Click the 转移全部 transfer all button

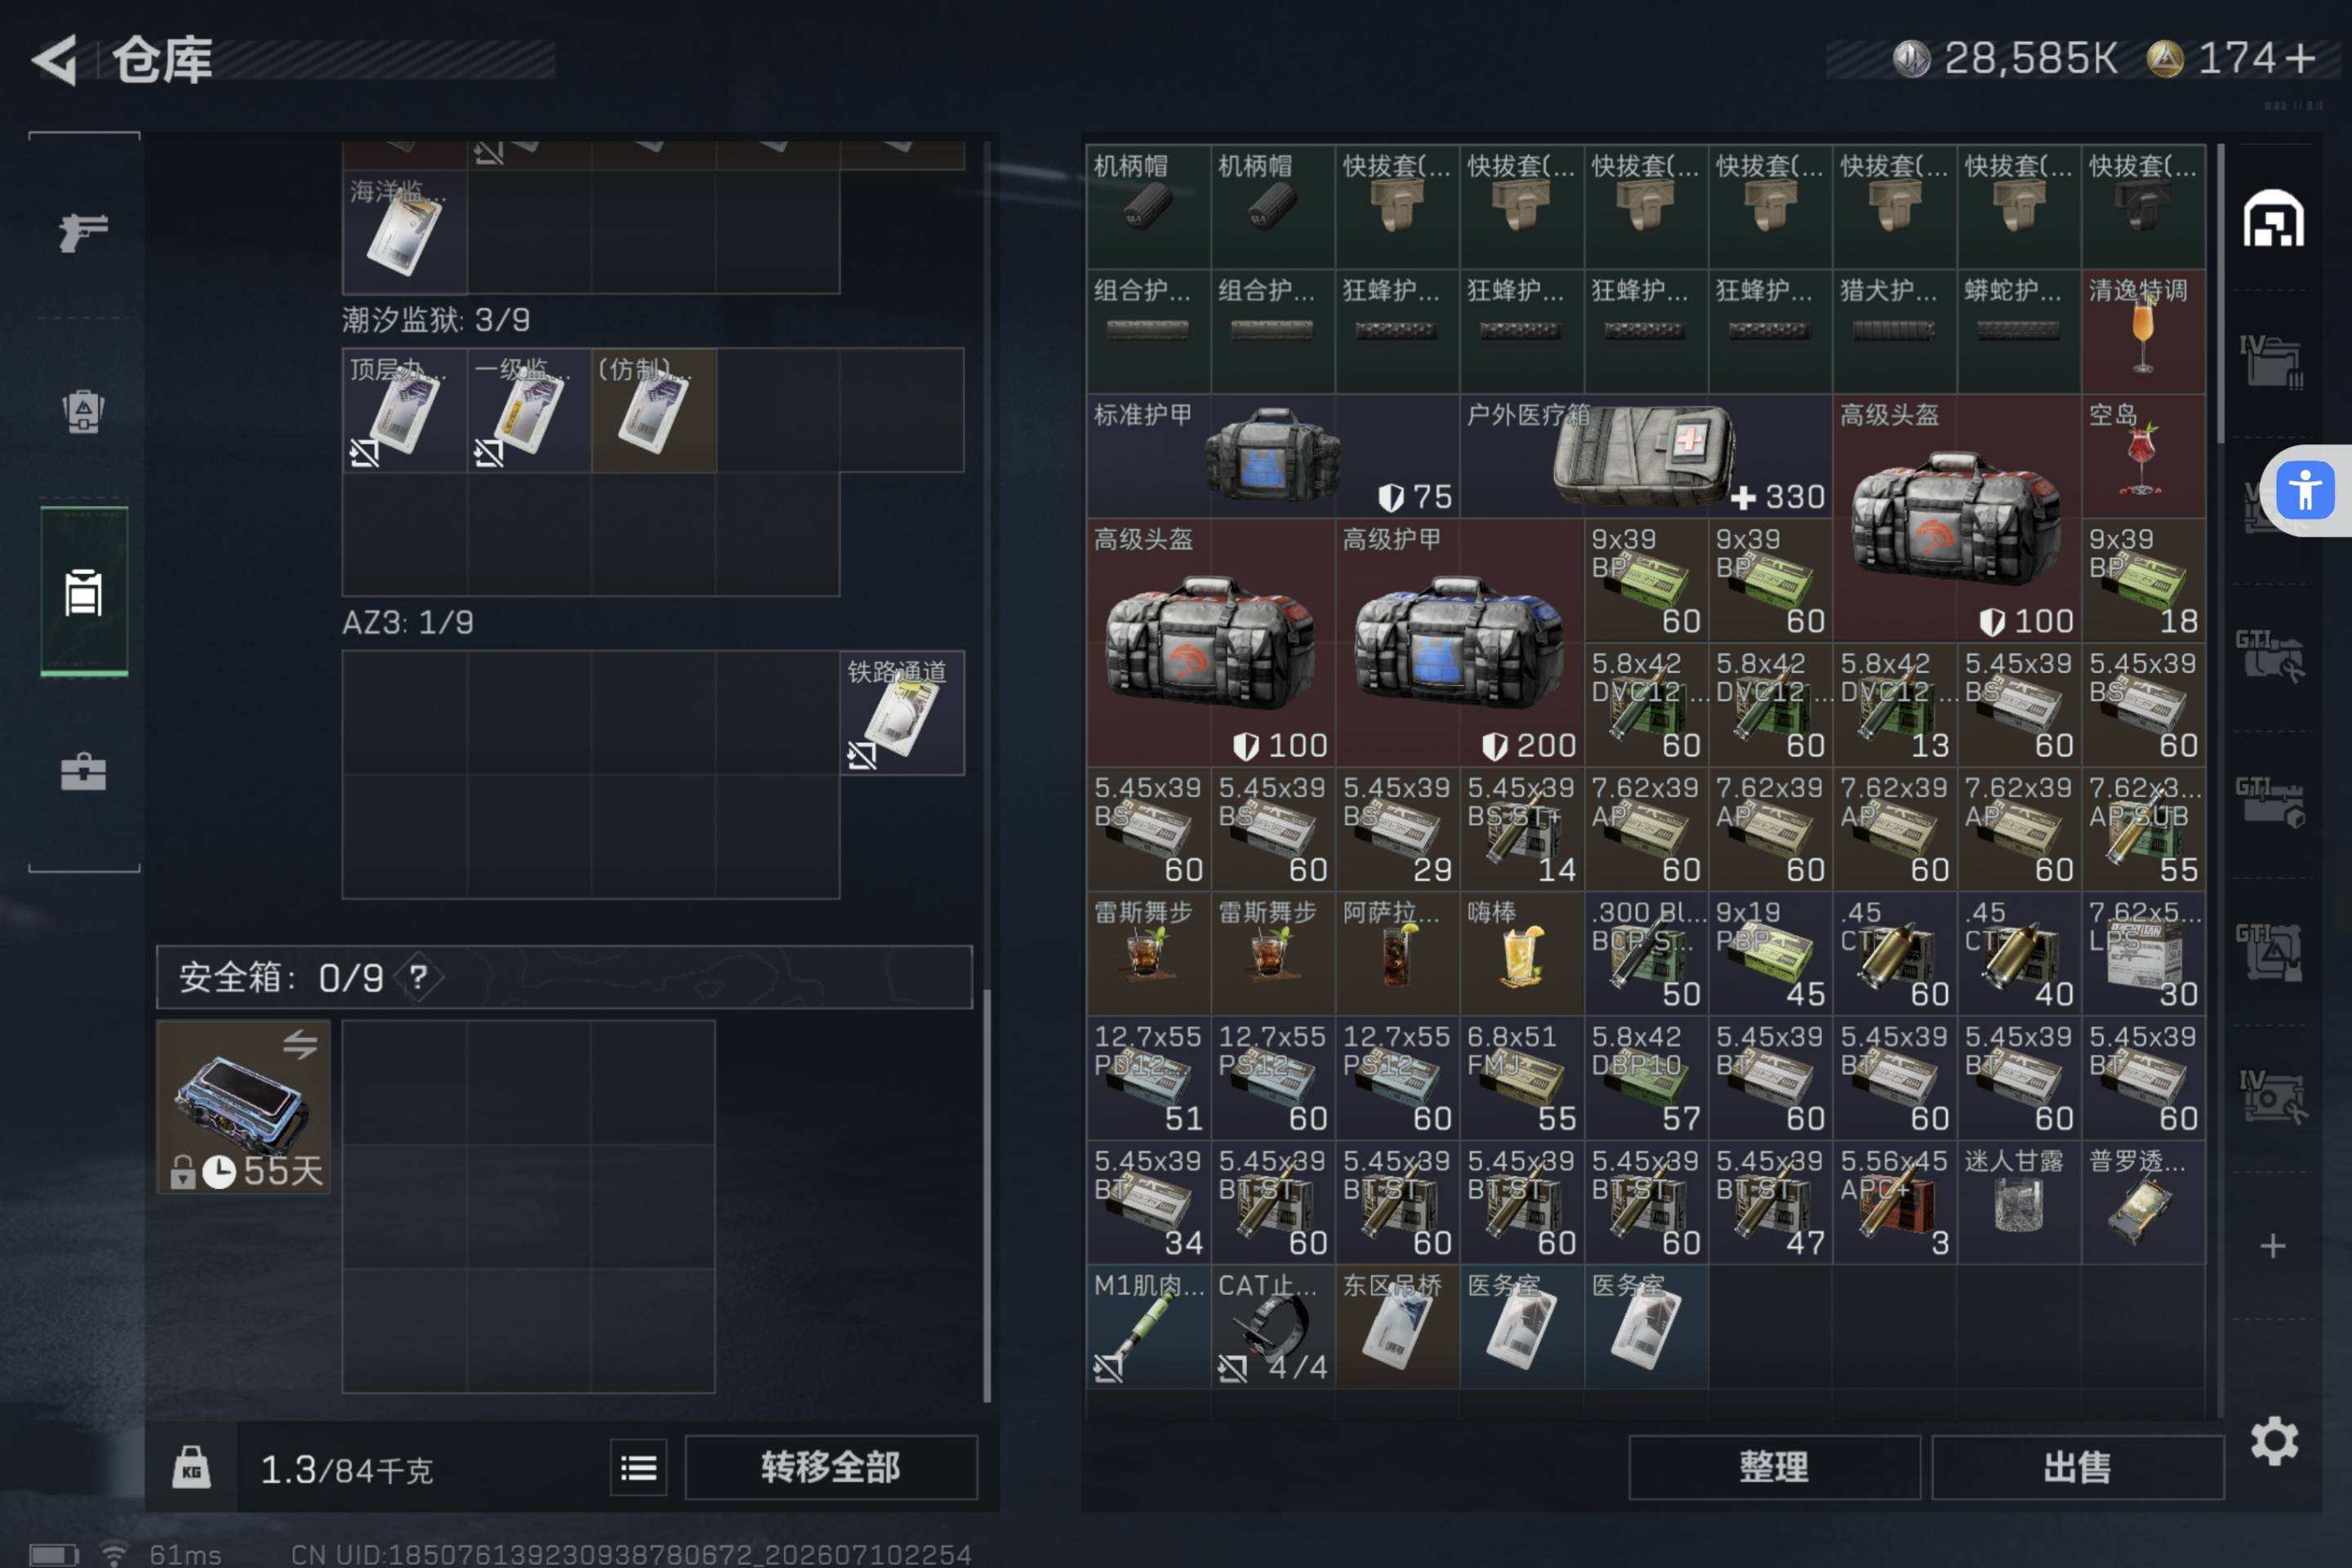[831, 1467]
